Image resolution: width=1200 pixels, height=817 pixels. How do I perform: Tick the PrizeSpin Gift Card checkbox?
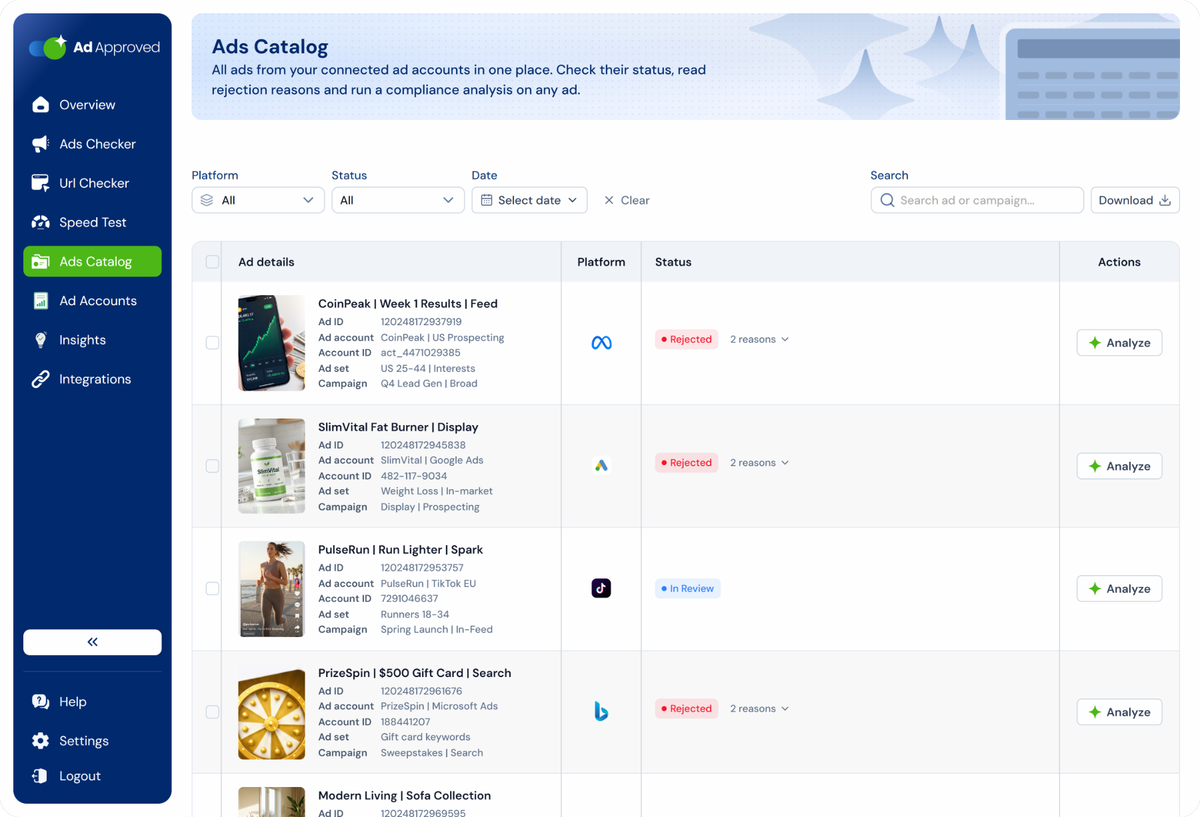[x=212, y=712]
